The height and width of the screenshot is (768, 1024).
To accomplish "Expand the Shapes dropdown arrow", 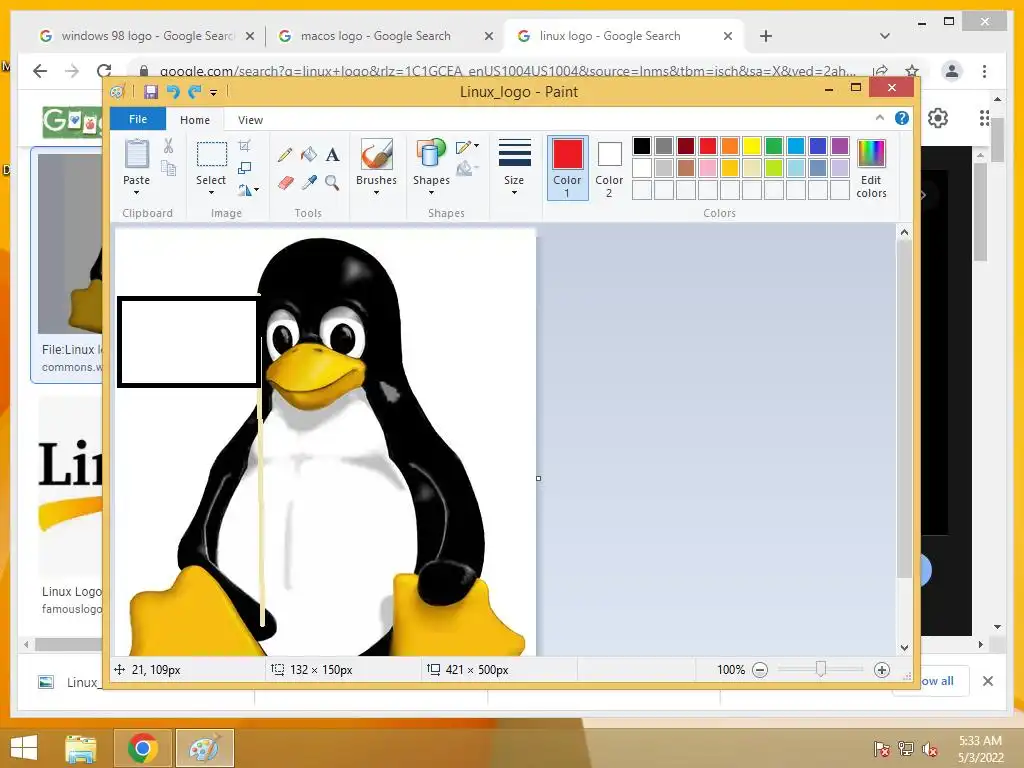I will tap(431, 193).
